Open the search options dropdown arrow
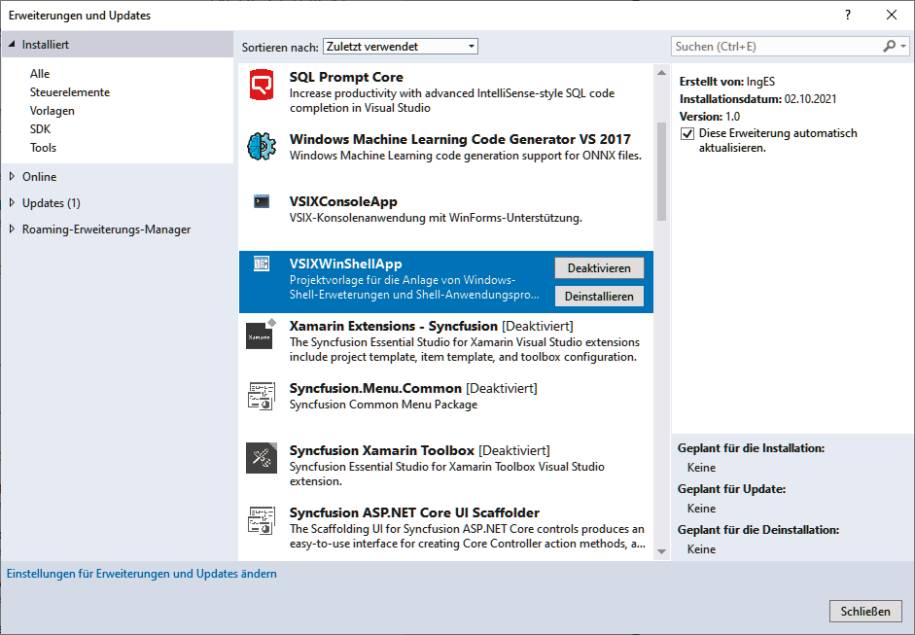915x635 pixels. [903, 46]
